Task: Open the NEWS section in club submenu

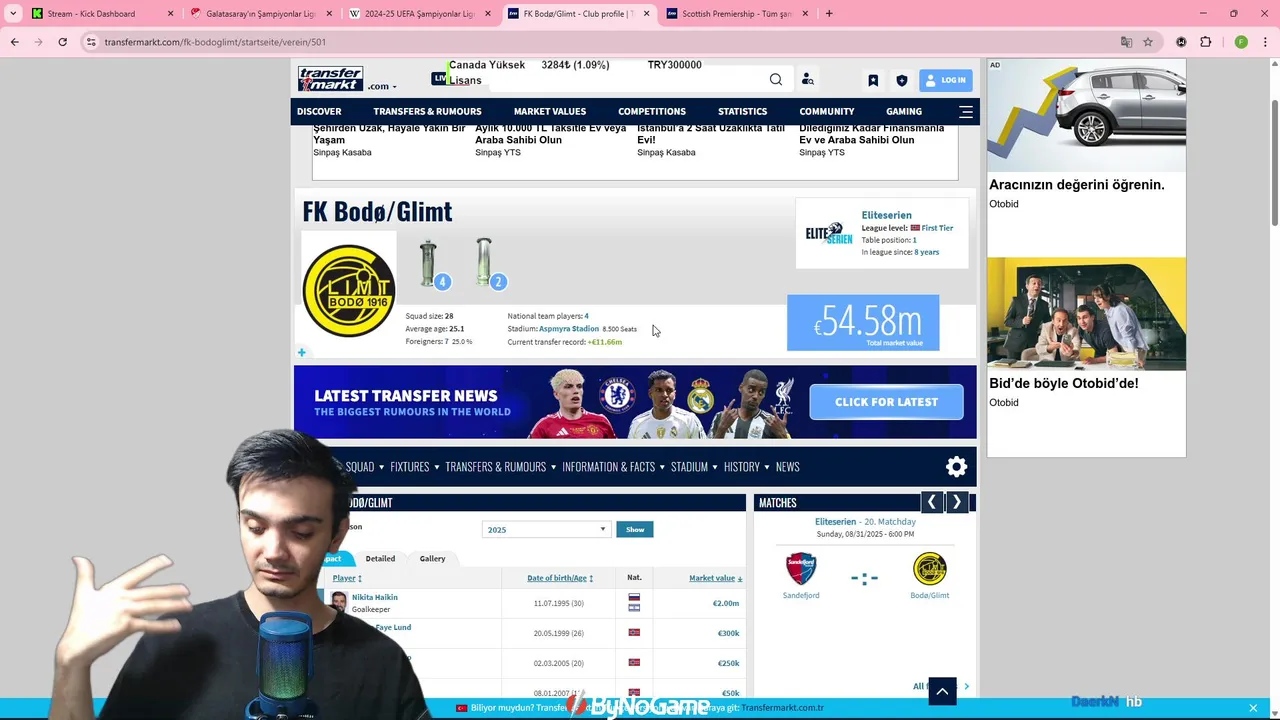Action: (788, 467)
